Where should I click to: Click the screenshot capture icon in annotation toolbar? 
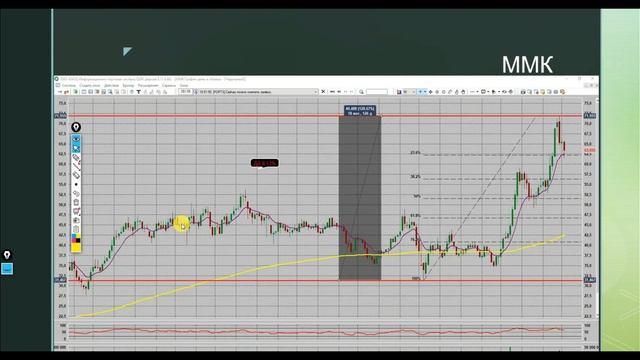click(76, 211)
